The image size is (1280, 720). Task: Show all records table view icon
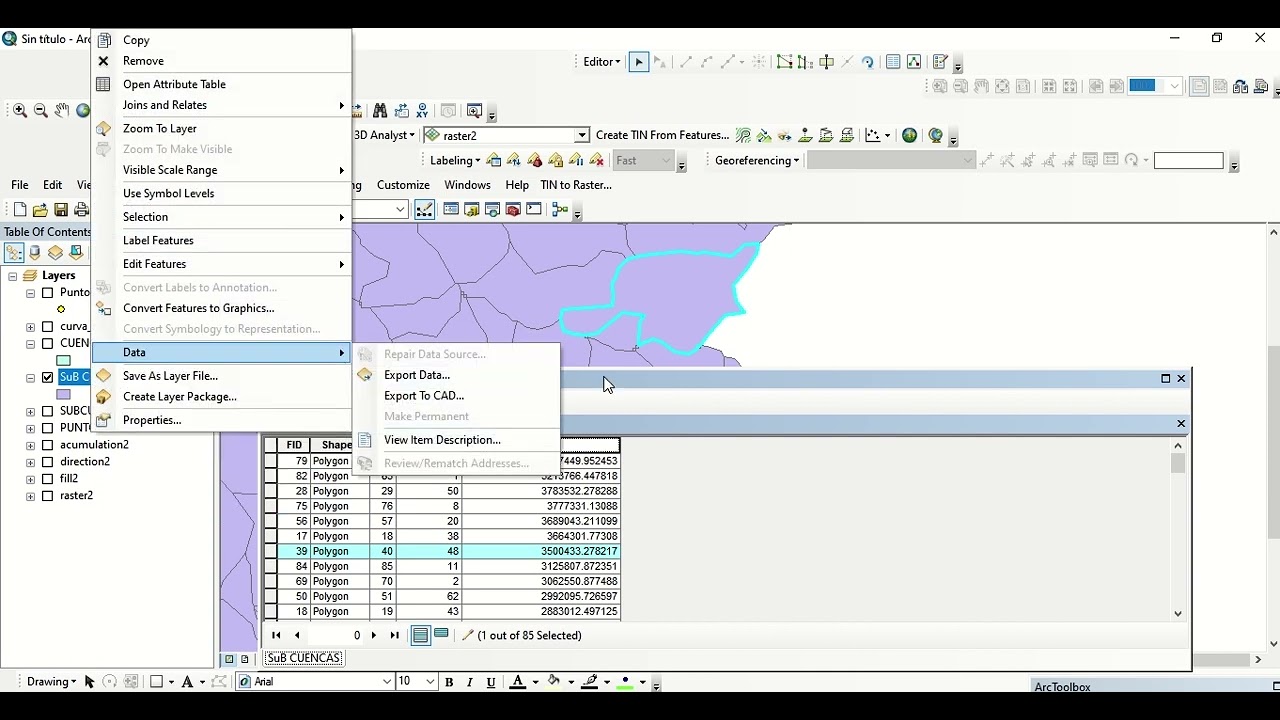tap(420, 635)
